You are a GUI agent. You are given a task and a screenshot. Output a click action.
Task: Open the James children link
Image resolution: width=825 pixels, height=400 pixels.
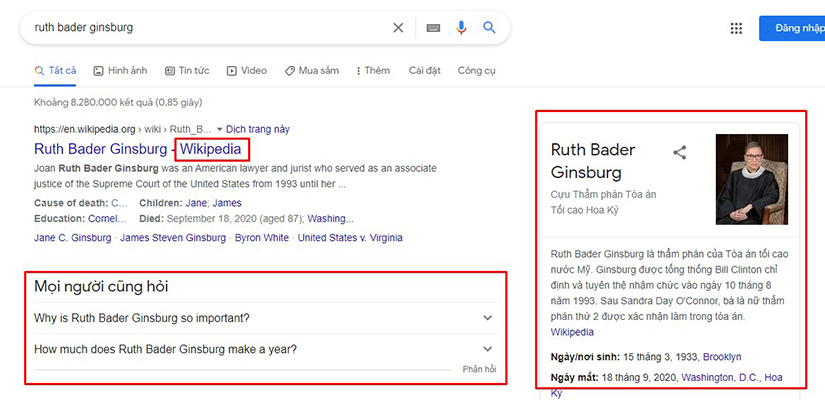(227, 203)
